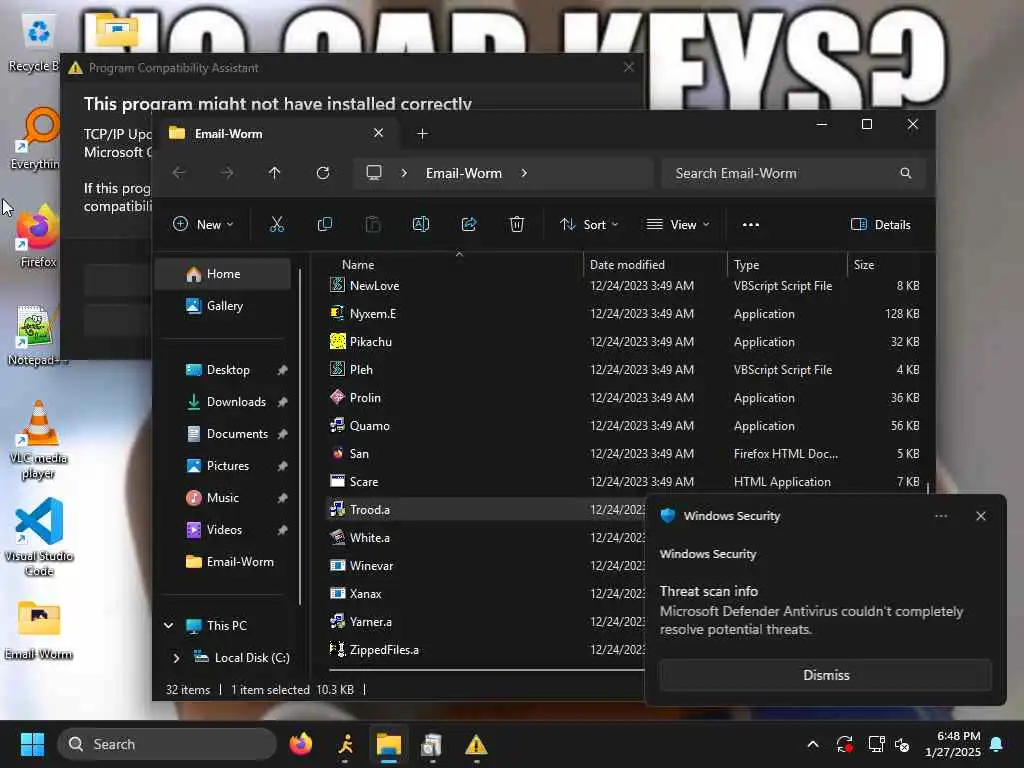Open Pictures in the navigation pane
Image resolution: width=1024 pixels, height=768 pixels.
[x=223, y=466]
